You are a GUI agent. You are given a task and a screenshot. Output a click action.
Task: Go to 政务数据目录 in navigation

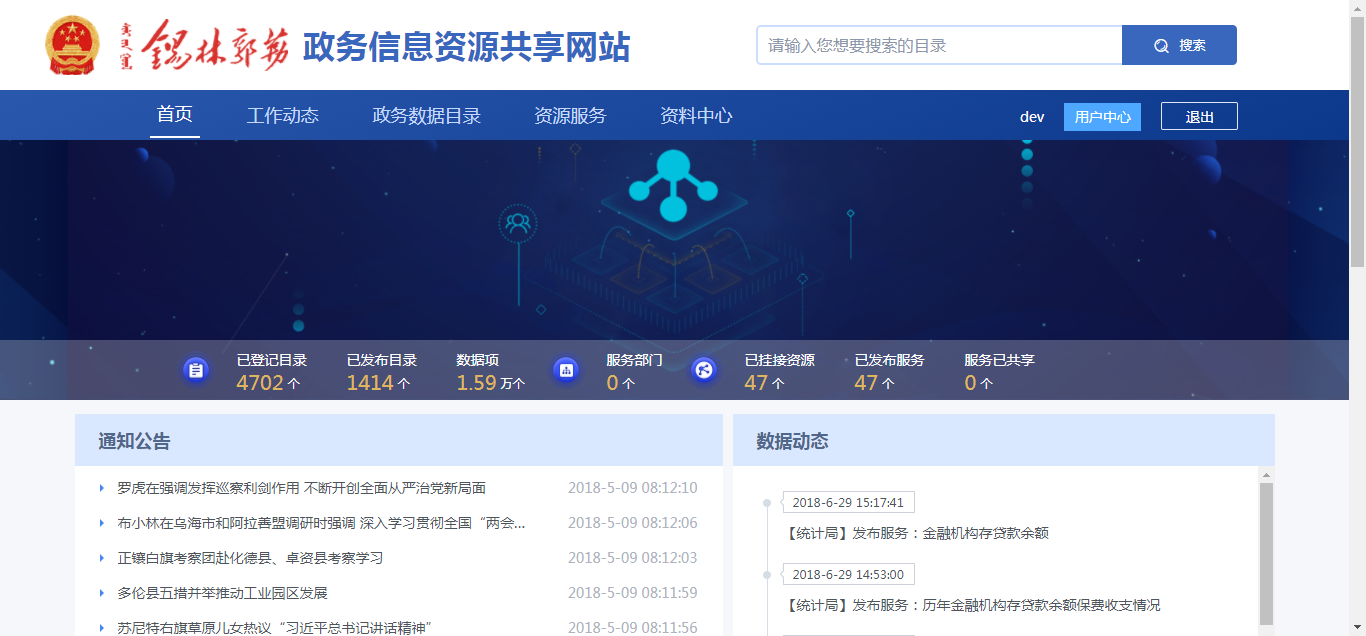[x=426, y=116]
